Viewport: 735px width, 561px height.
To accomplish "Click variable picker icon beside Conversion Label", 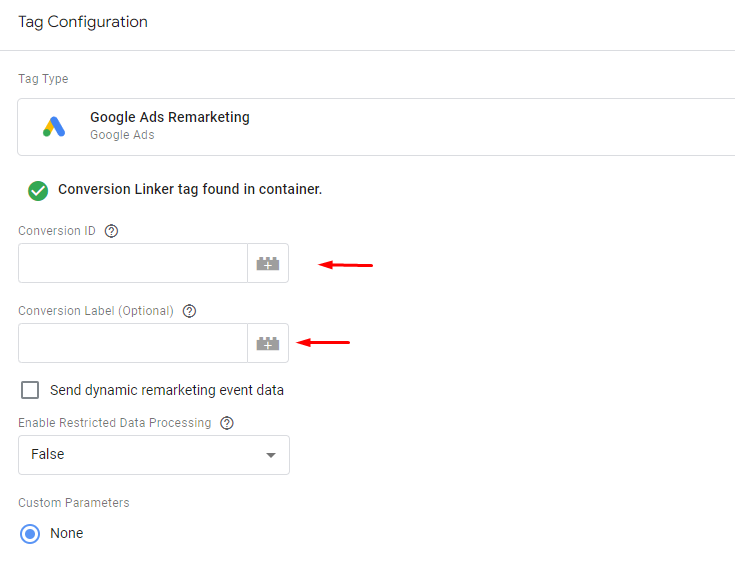I will tap(268, 343).
